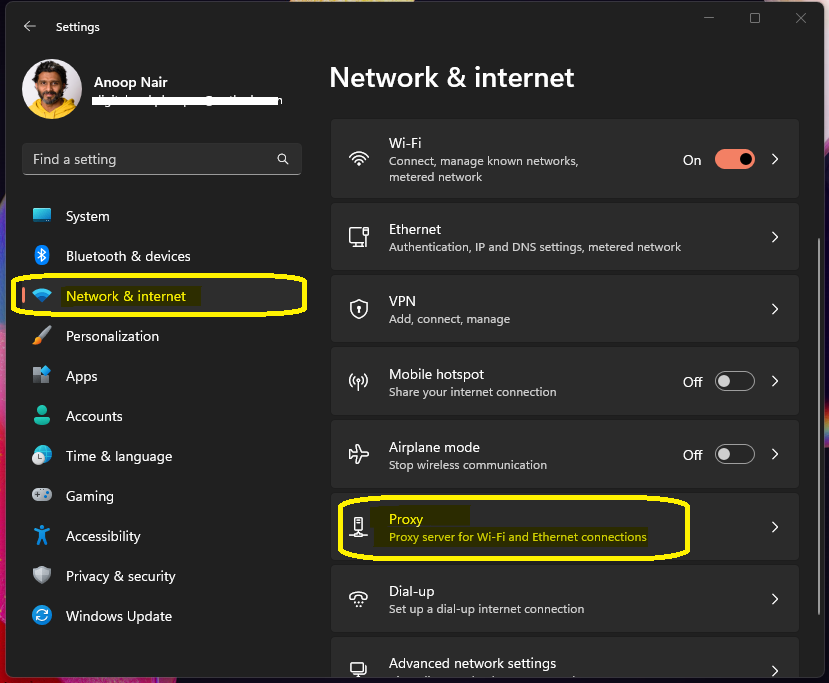Click the Windows Update sync icon
829x683 pixels.
[42, 615]
